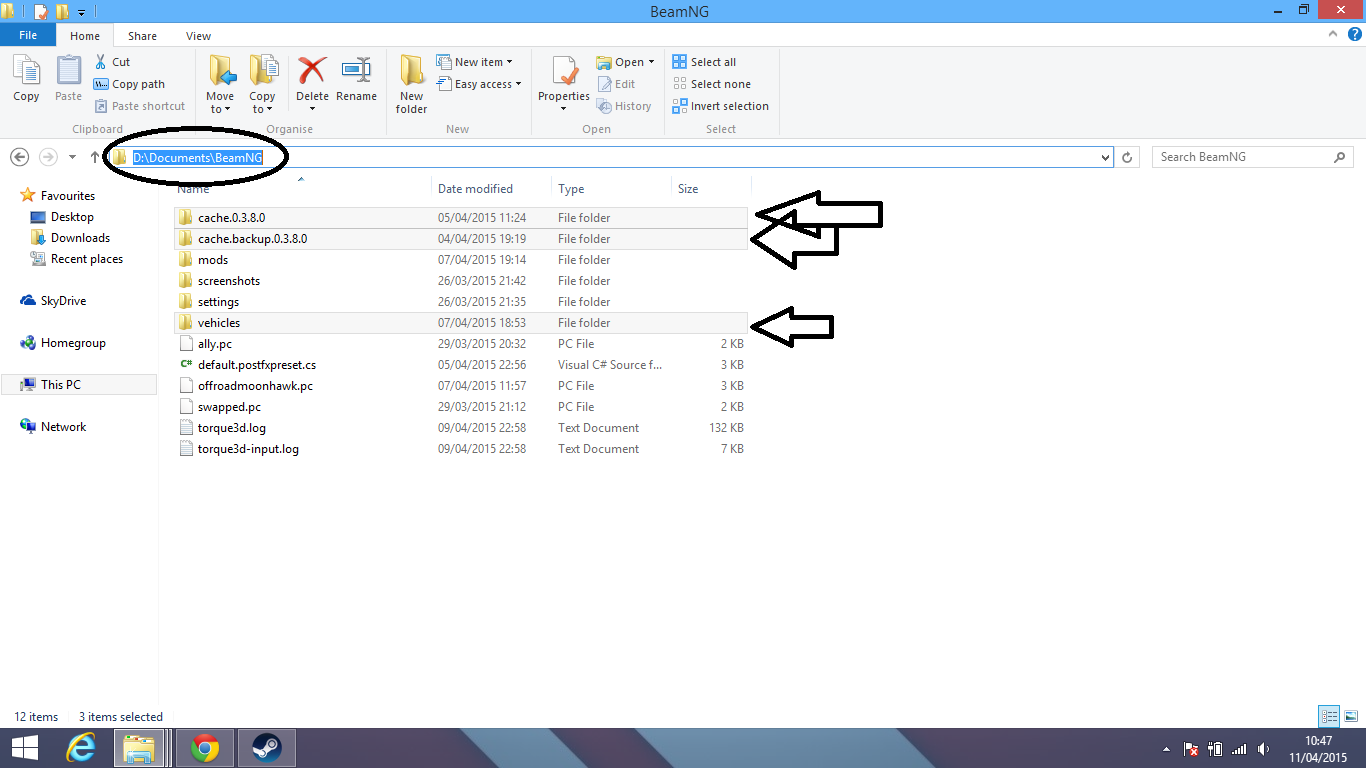The height and width of the screenshot is (768, 1366).
Task: Open the Windows Start button
Action: click(x=24, y=748)
